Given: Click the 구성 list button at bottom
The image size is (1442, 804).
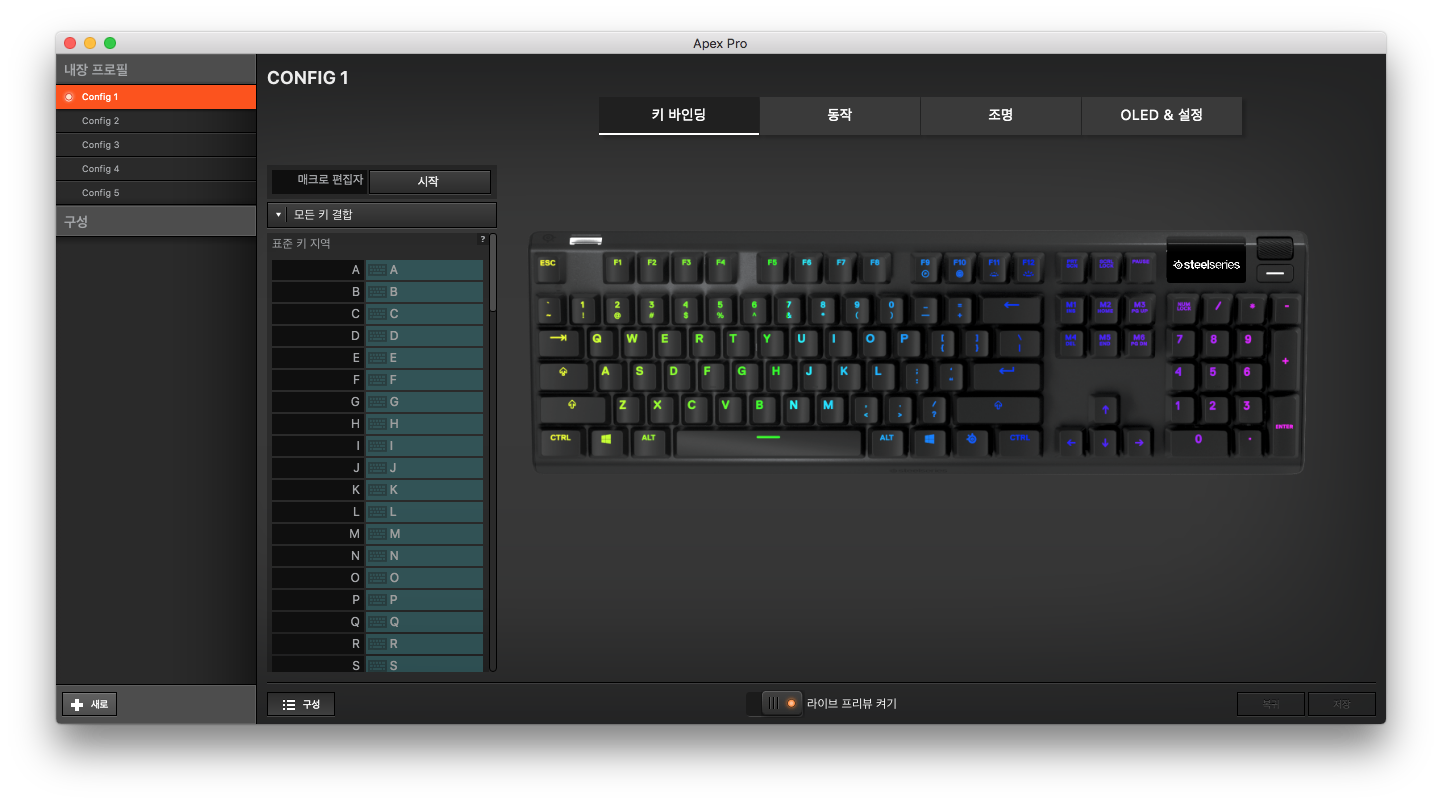Looking at the screenshot, I should [301, 704].
